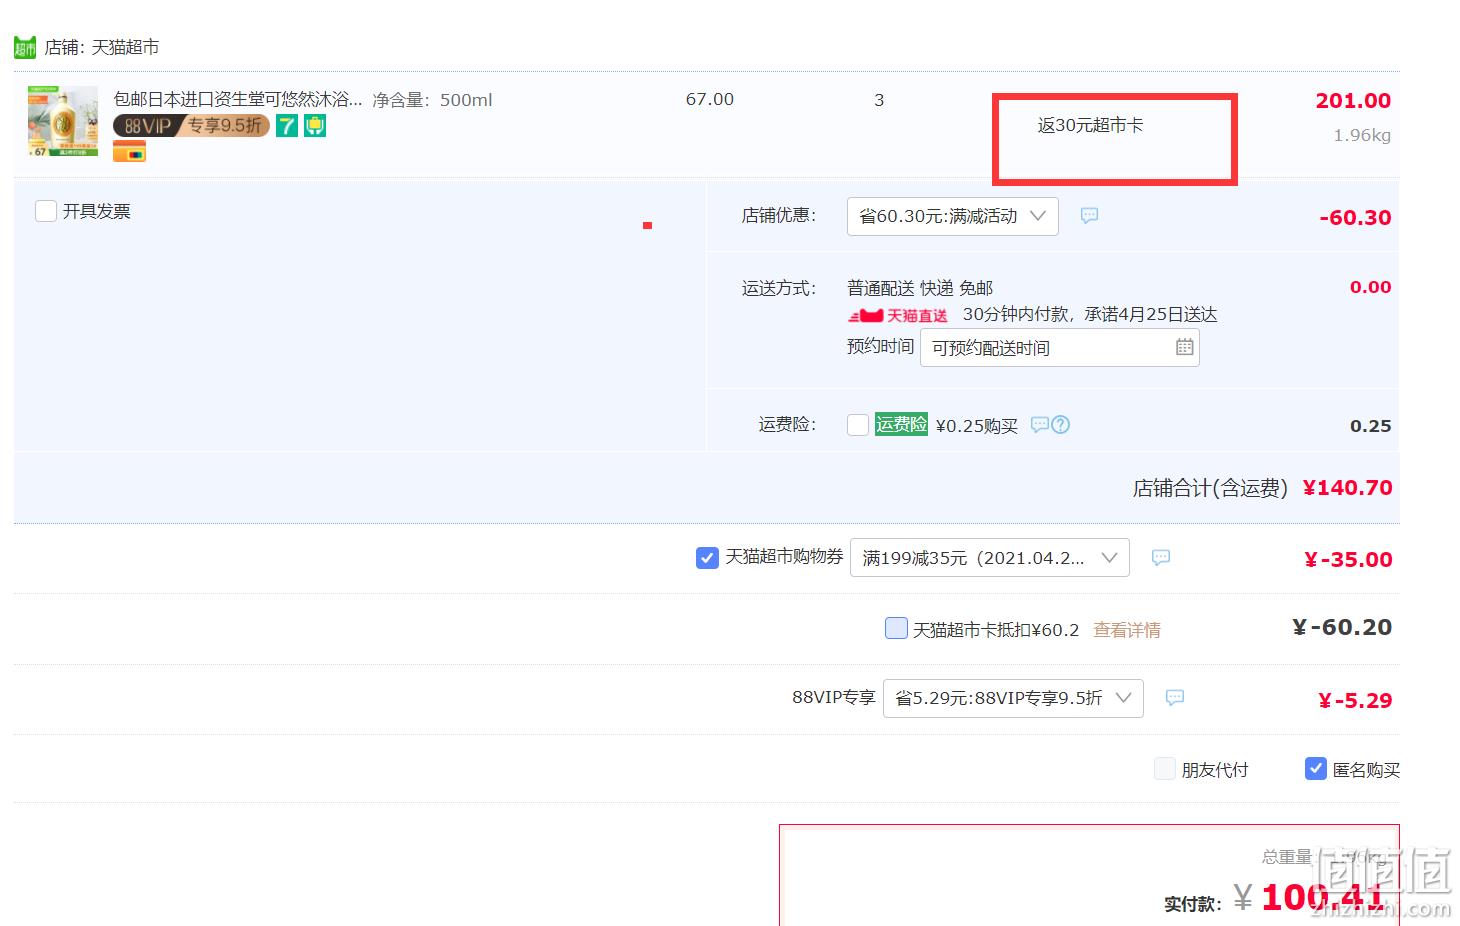Click the 可预约配送时间 delivery time field
The height and width of the screenshot is (926, 1460).
pos(1059,348)
